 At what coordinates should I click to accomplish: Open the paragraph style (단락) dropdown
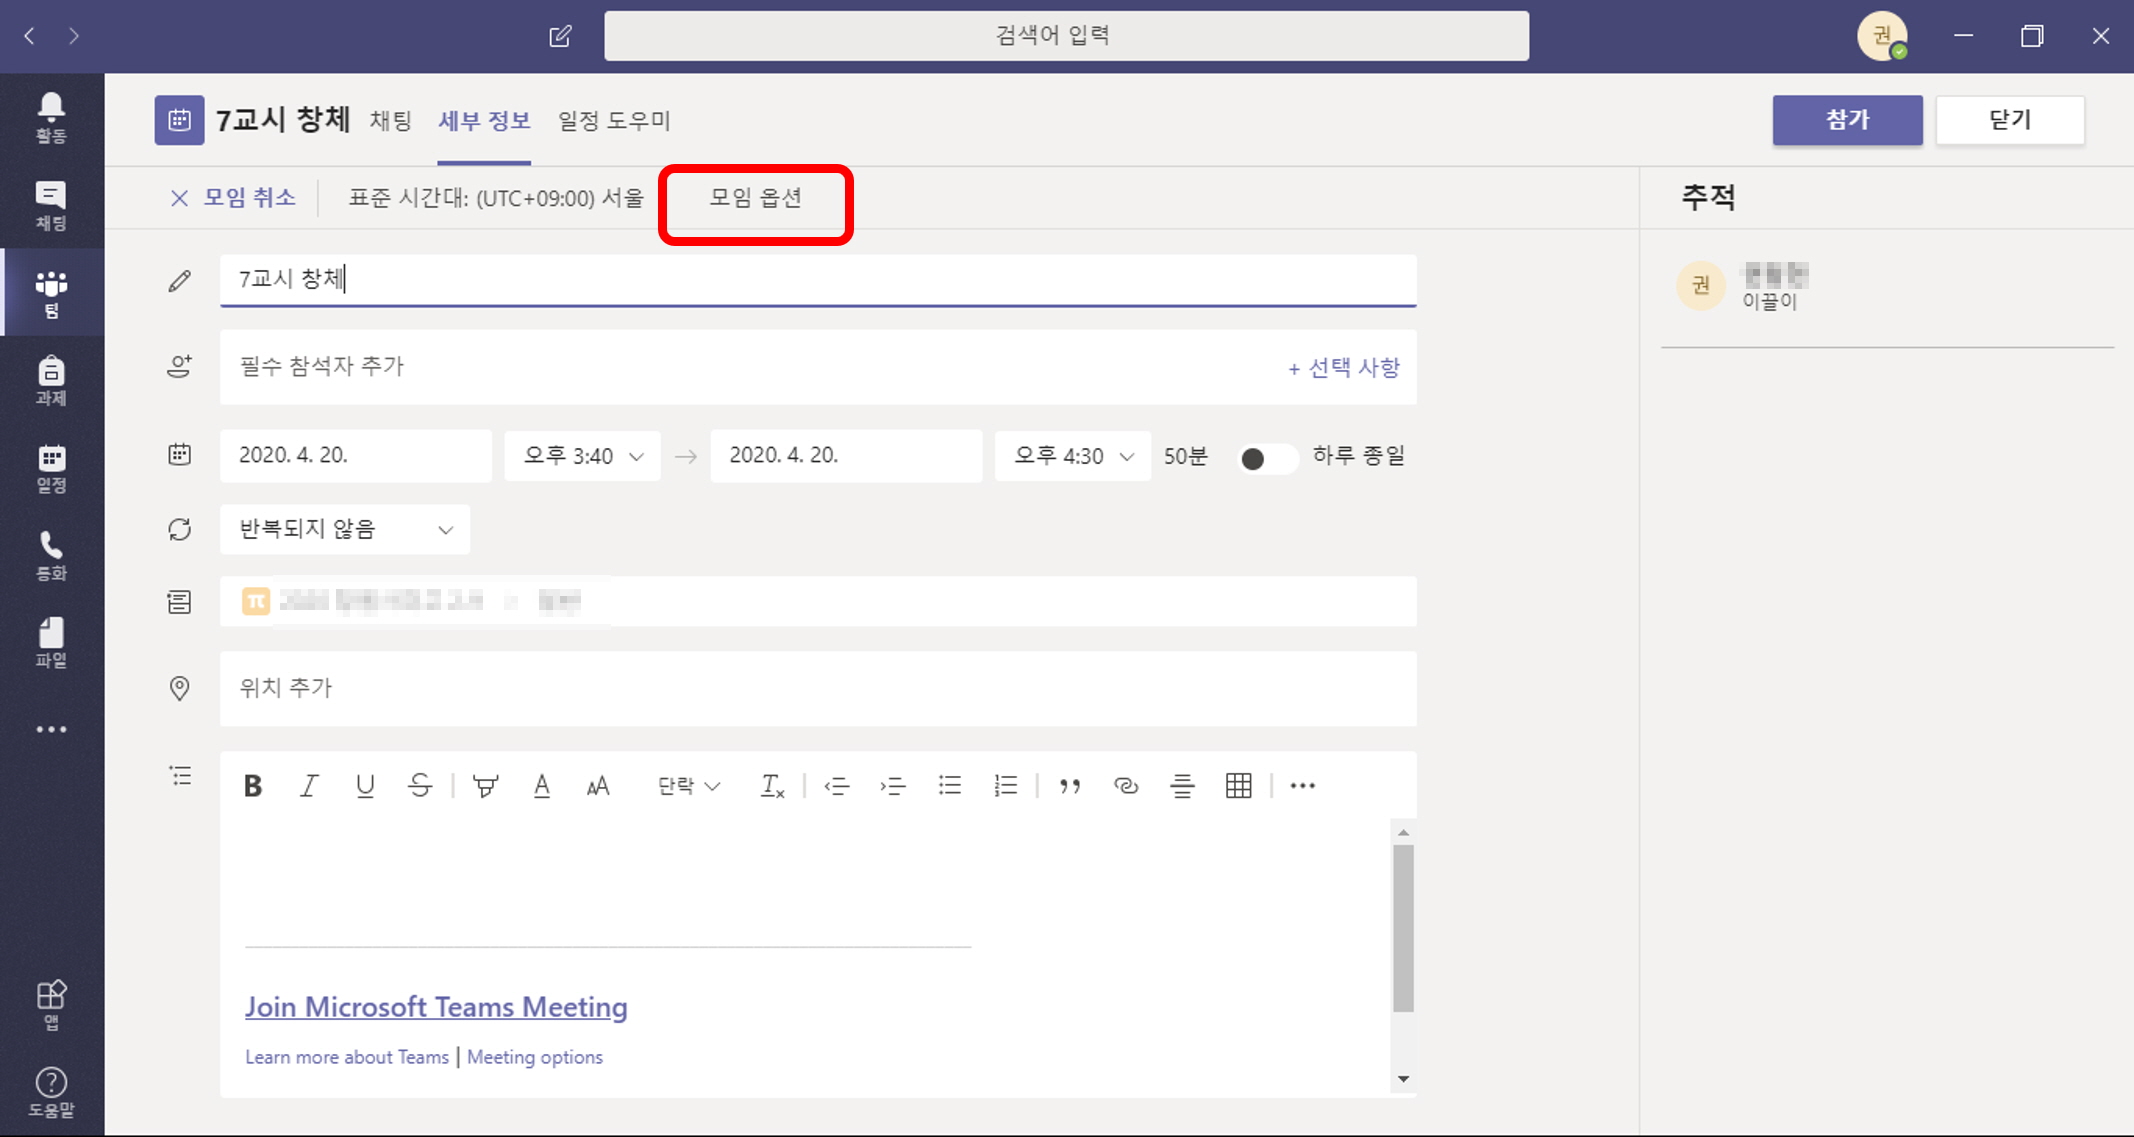[688, 786]
